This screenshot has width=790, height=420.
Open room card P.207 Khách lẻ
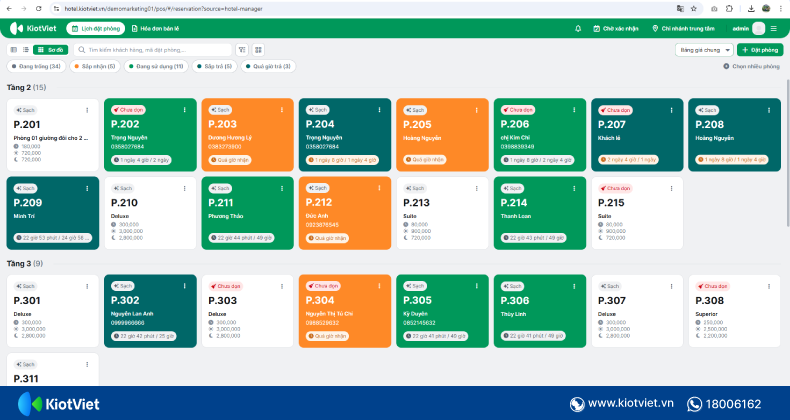[x=637, y=135]
